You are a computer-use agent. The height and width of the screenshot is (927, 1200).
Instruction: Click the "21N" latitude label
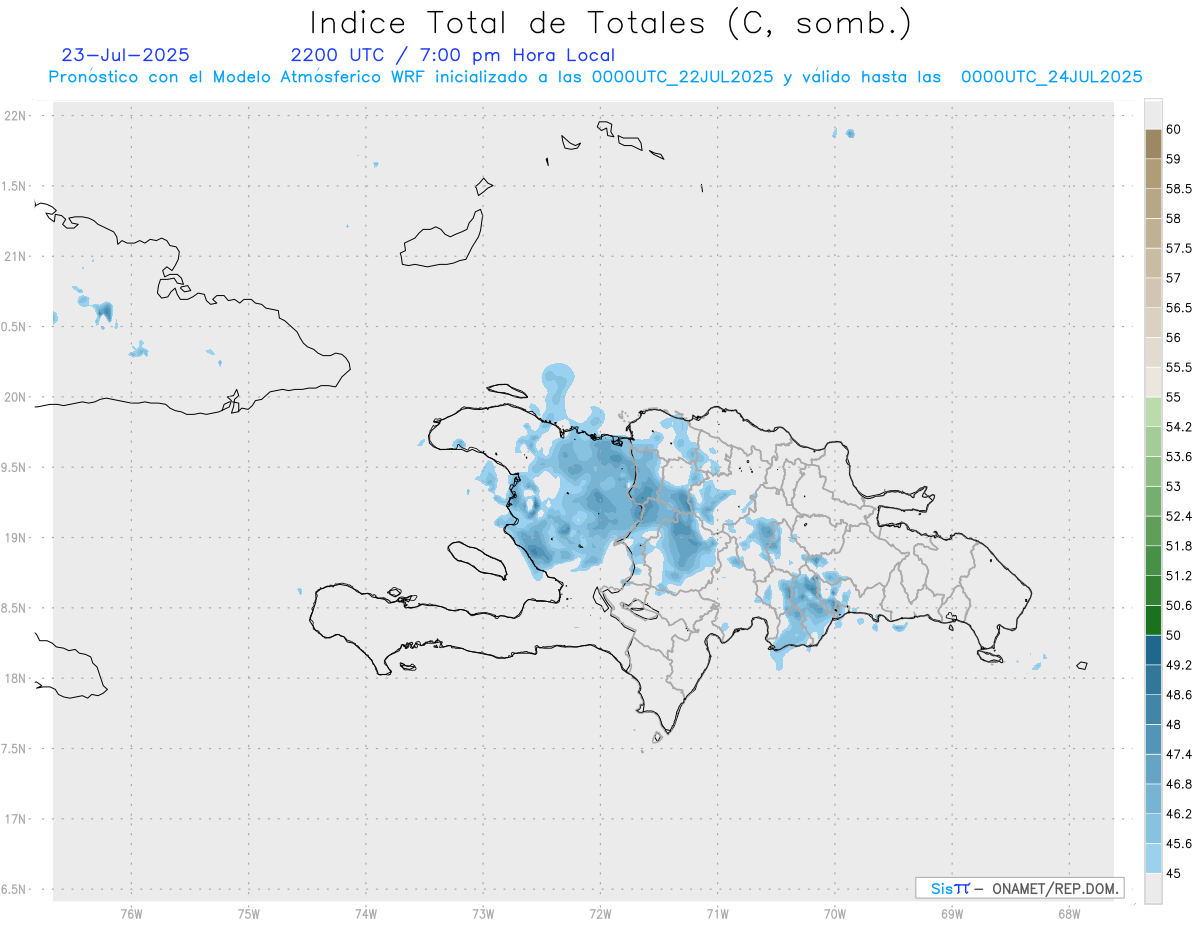click(14, 256)
